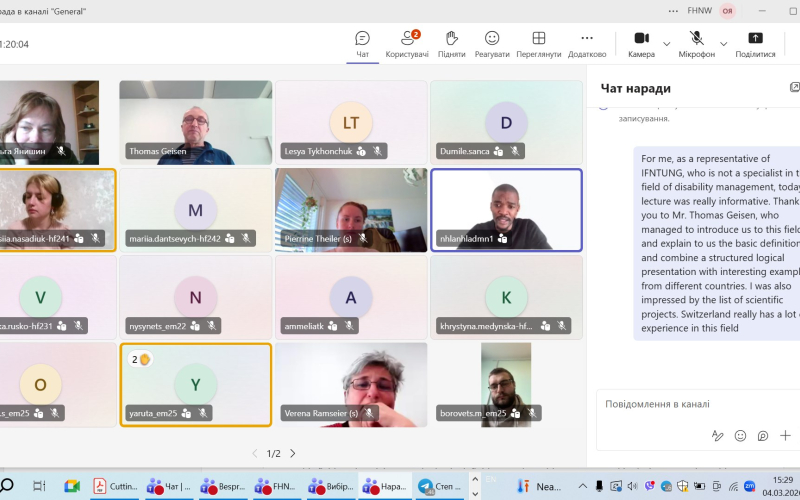Expand camera options dropdown arrow
Image resolution: width=800 pixels, height=500 pixels.
(x=666, y=44)
